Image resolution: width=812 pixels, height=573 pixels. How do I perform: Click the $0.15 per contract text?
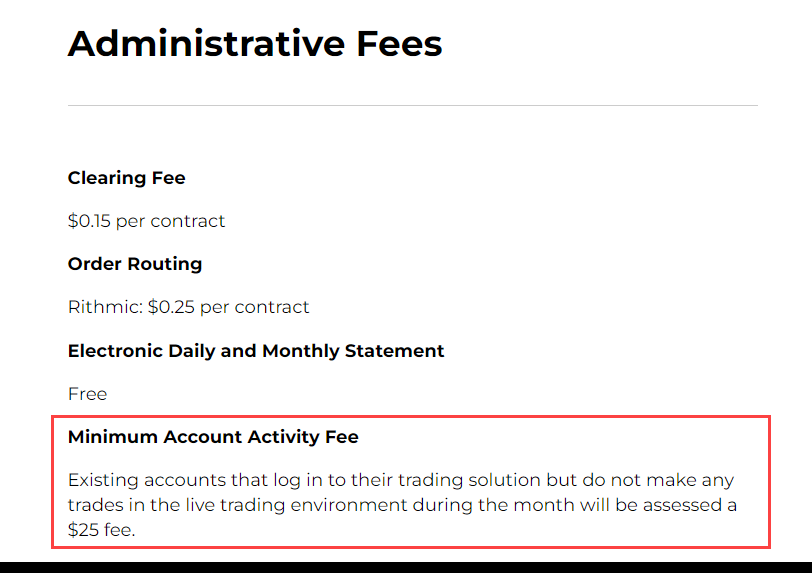(146, 221)
